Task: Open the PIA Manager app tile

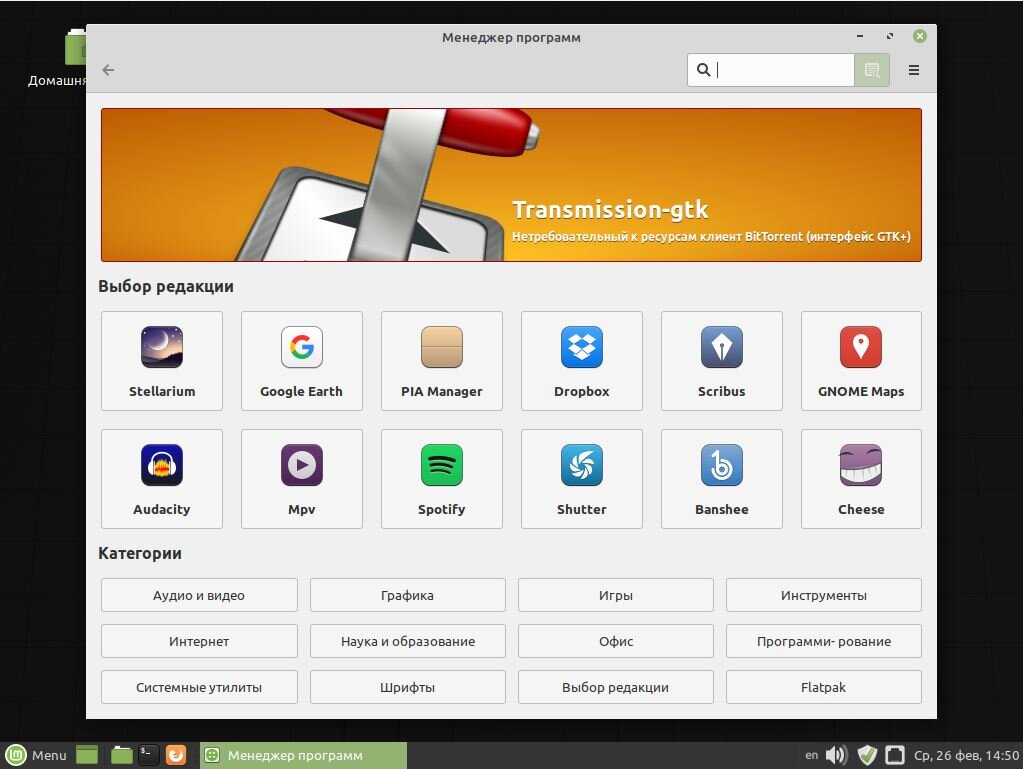Action: click(x=442, y=361)
